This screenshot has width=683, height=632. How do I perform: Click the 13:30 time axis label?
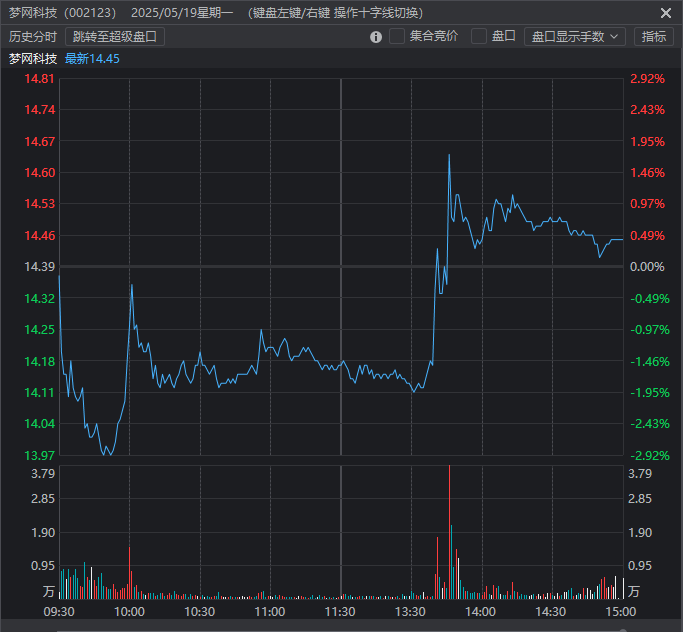click(411, 612)
